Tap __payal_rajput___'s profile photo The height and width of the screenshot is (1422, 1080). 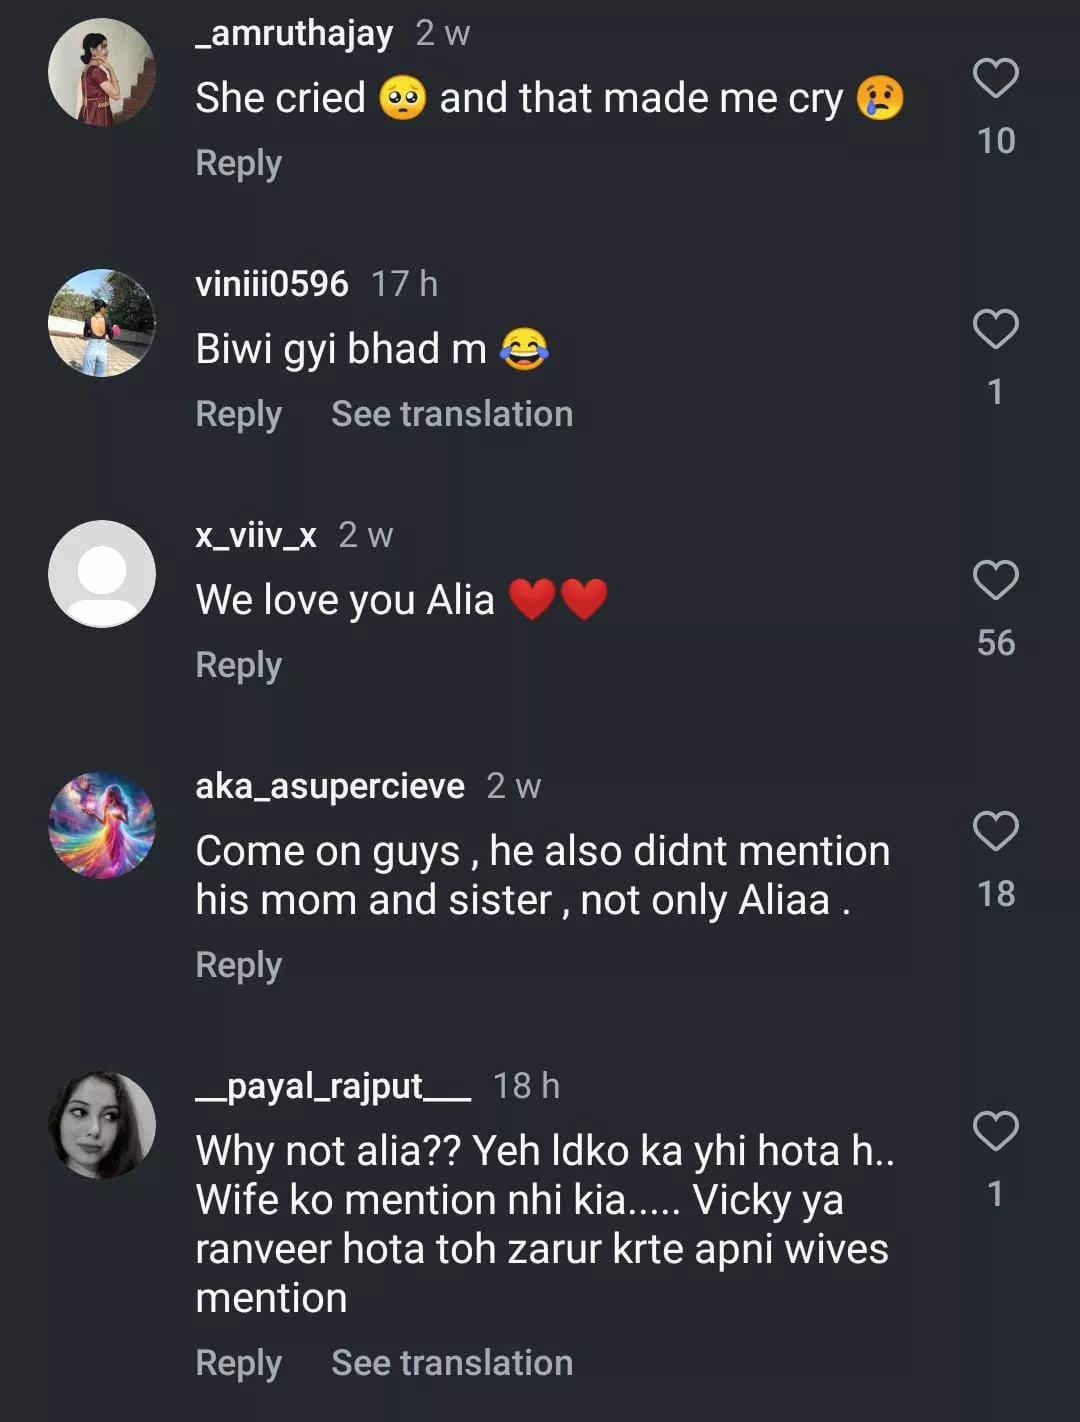pyautogui.click(x=102, y=1125)
